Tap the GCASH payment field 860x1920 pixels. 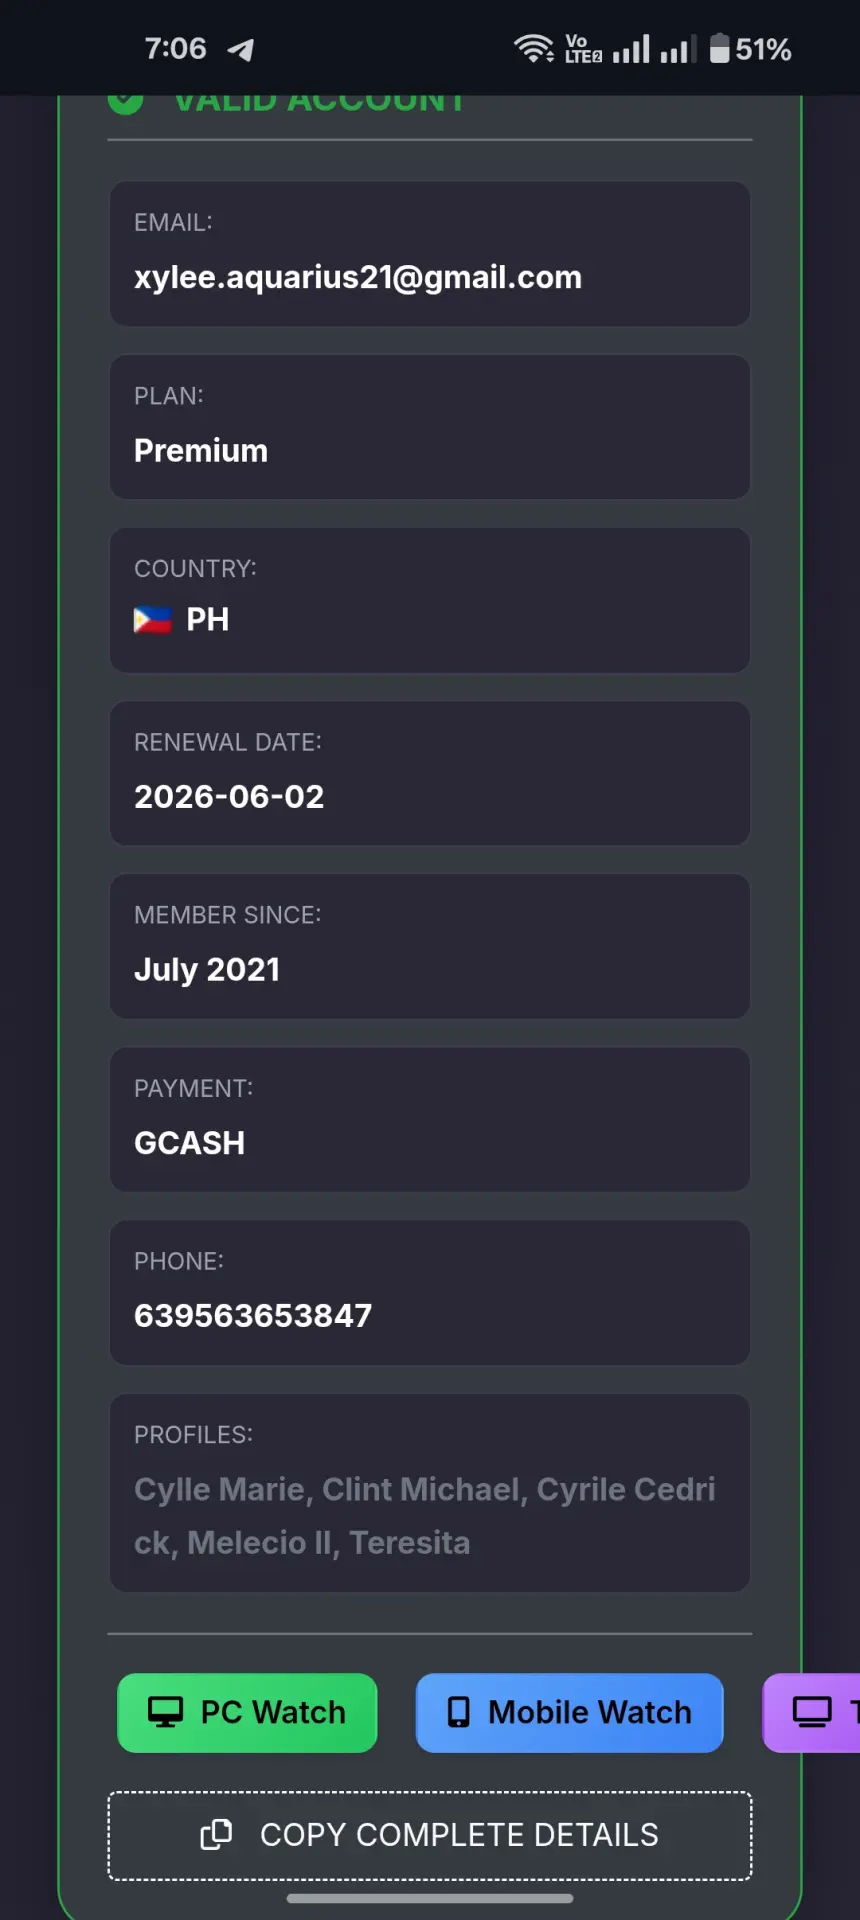(x=430, y=1119)
